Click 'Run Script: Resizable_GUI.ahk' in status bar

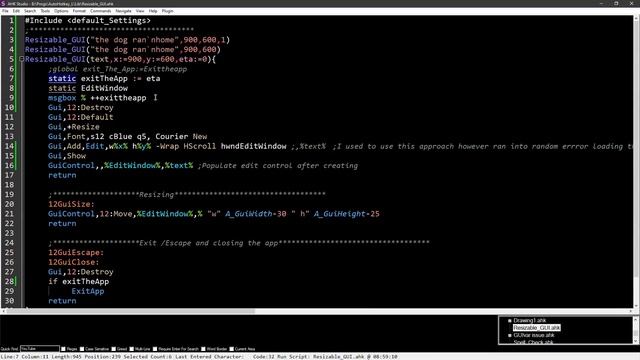point(320,357)
